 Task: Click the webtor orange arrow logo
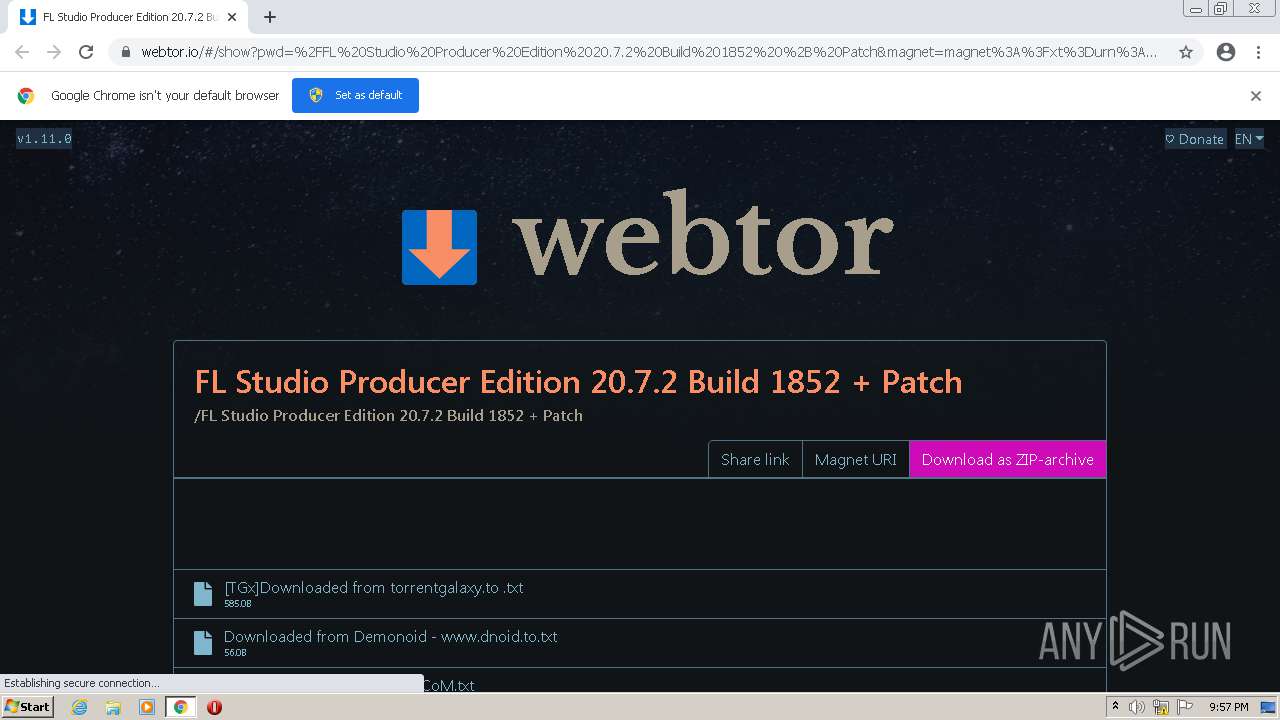click(439, 247)
